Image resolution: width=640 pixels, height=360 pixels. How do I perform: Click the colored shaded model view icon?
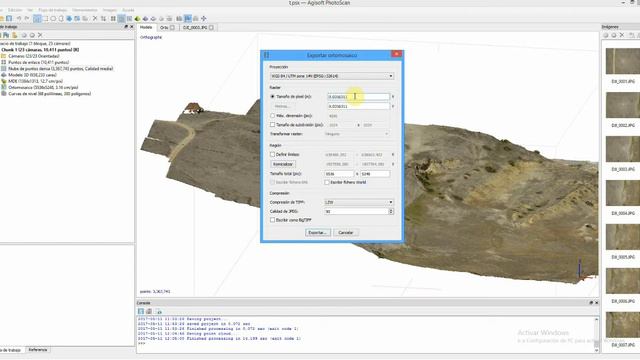pyautogui.click(x=138, y=18)
